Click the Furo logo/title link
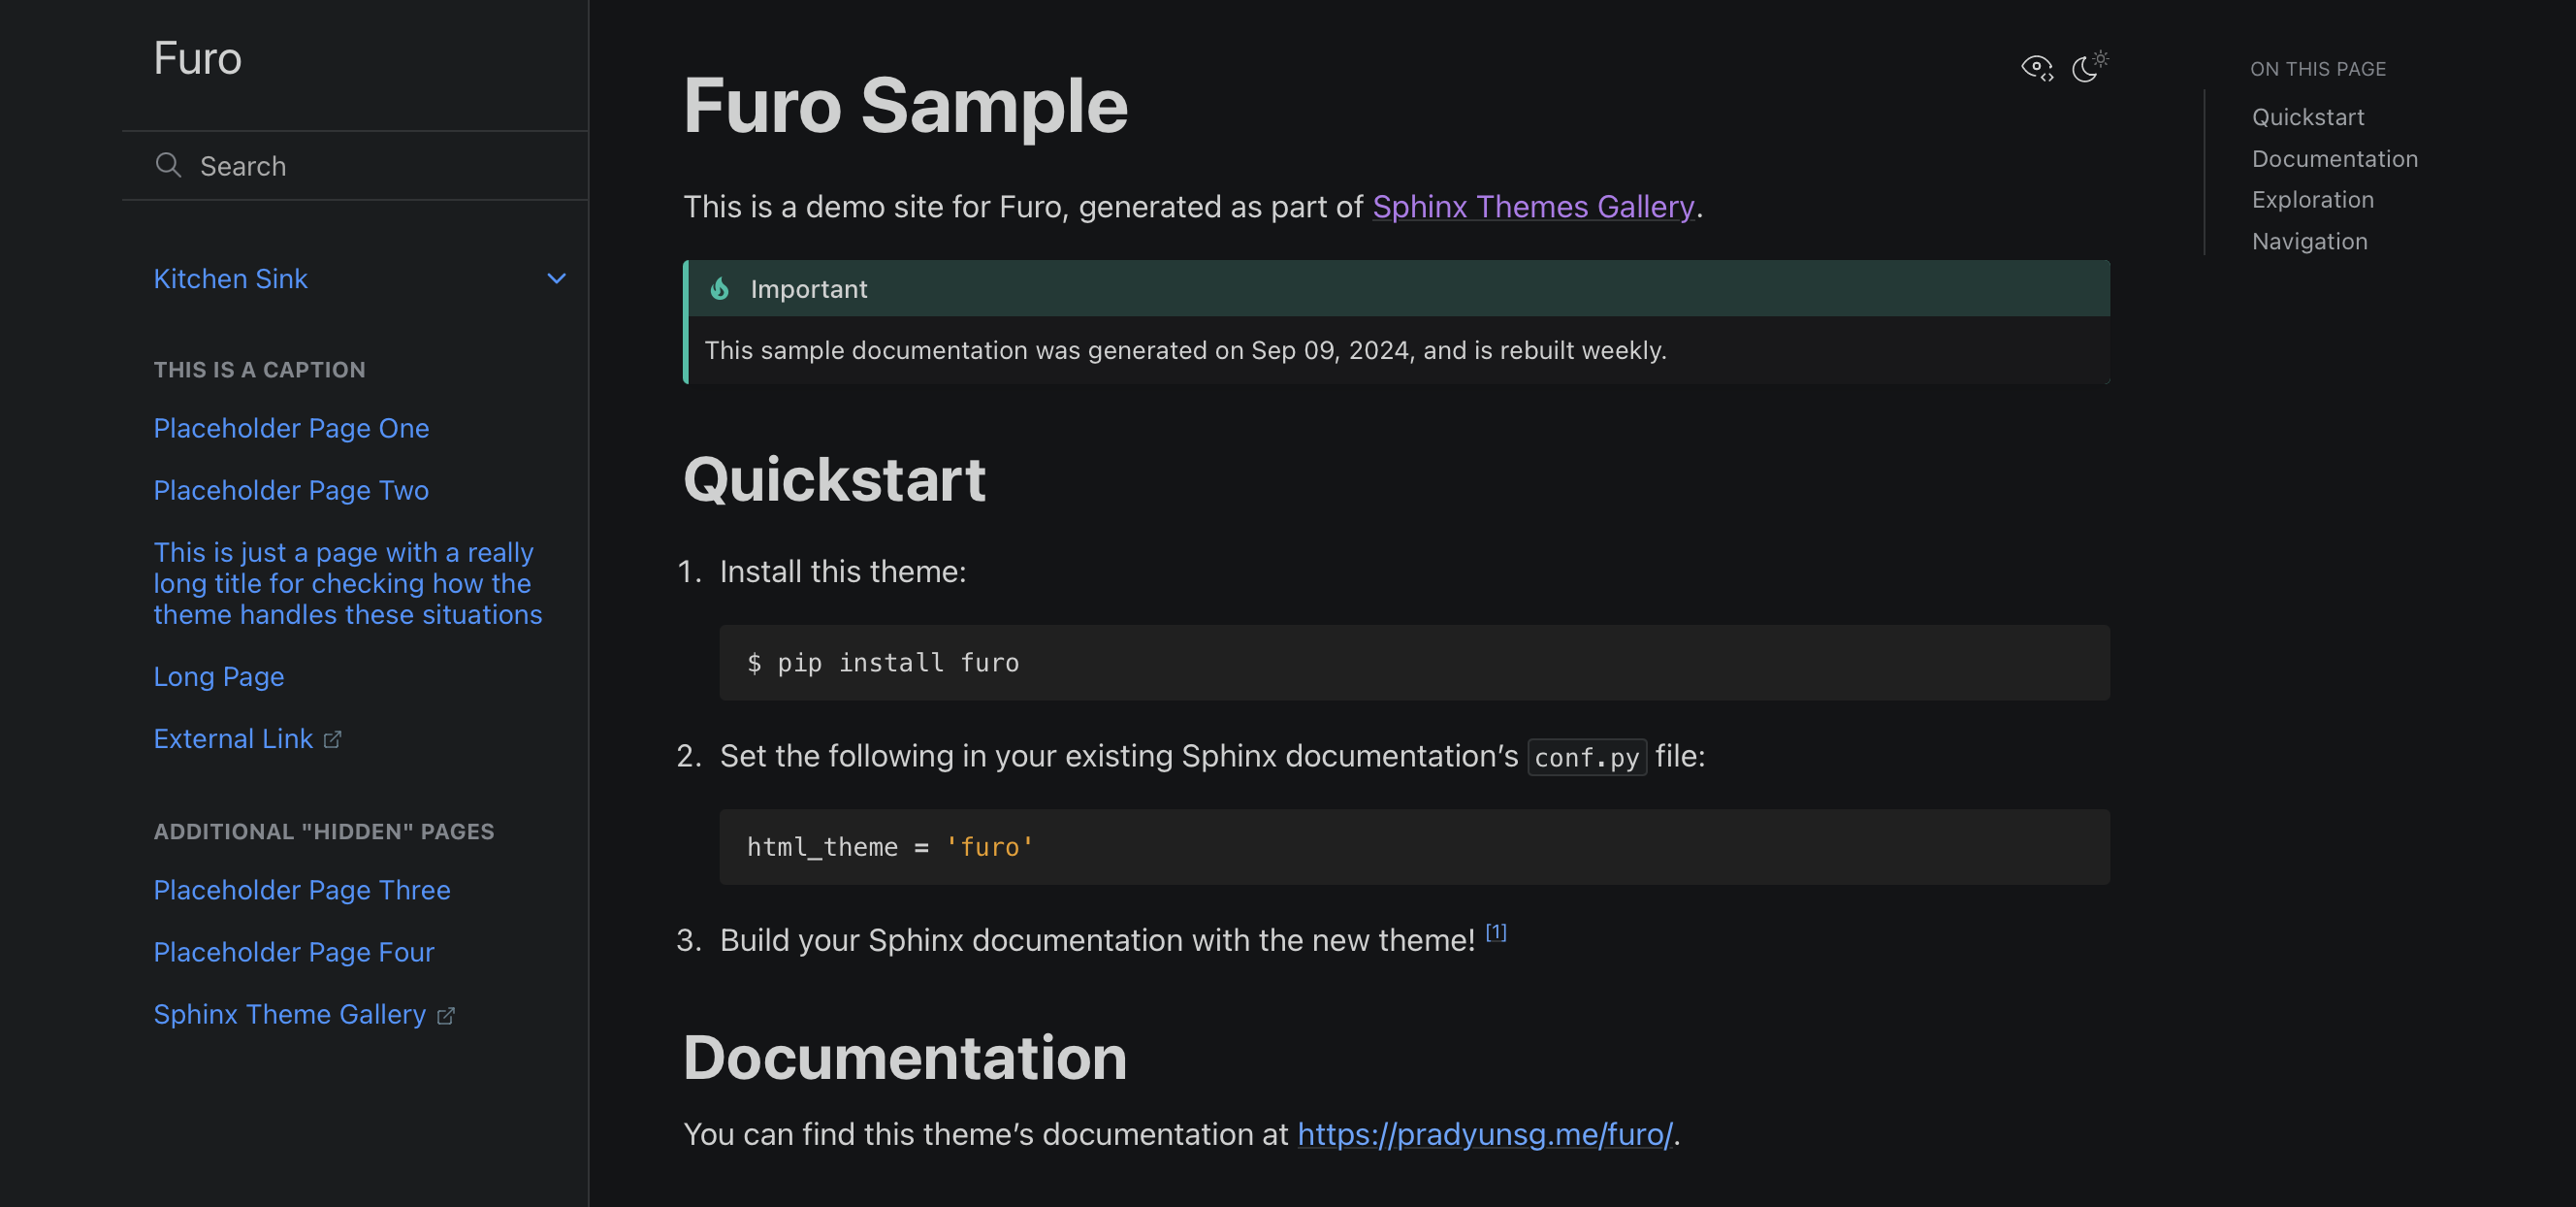Image resolution: width=2576 pixels, height=1207 pixels. [x=196, y=57]
